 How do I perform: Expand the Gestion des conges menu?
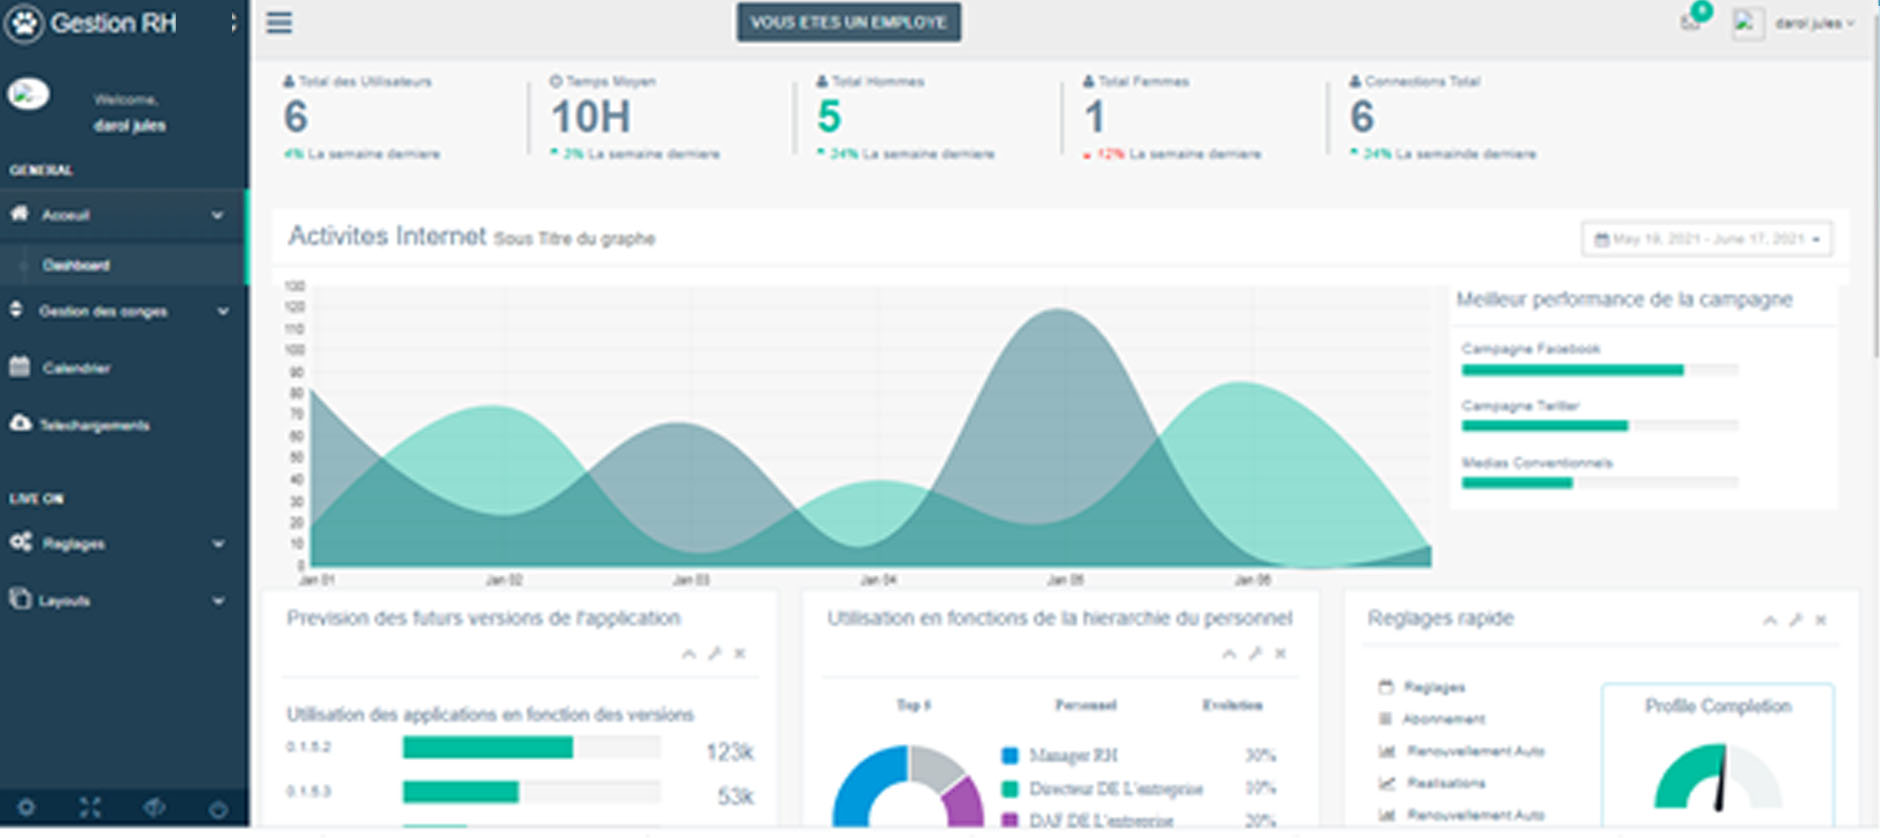pos(120,312)
